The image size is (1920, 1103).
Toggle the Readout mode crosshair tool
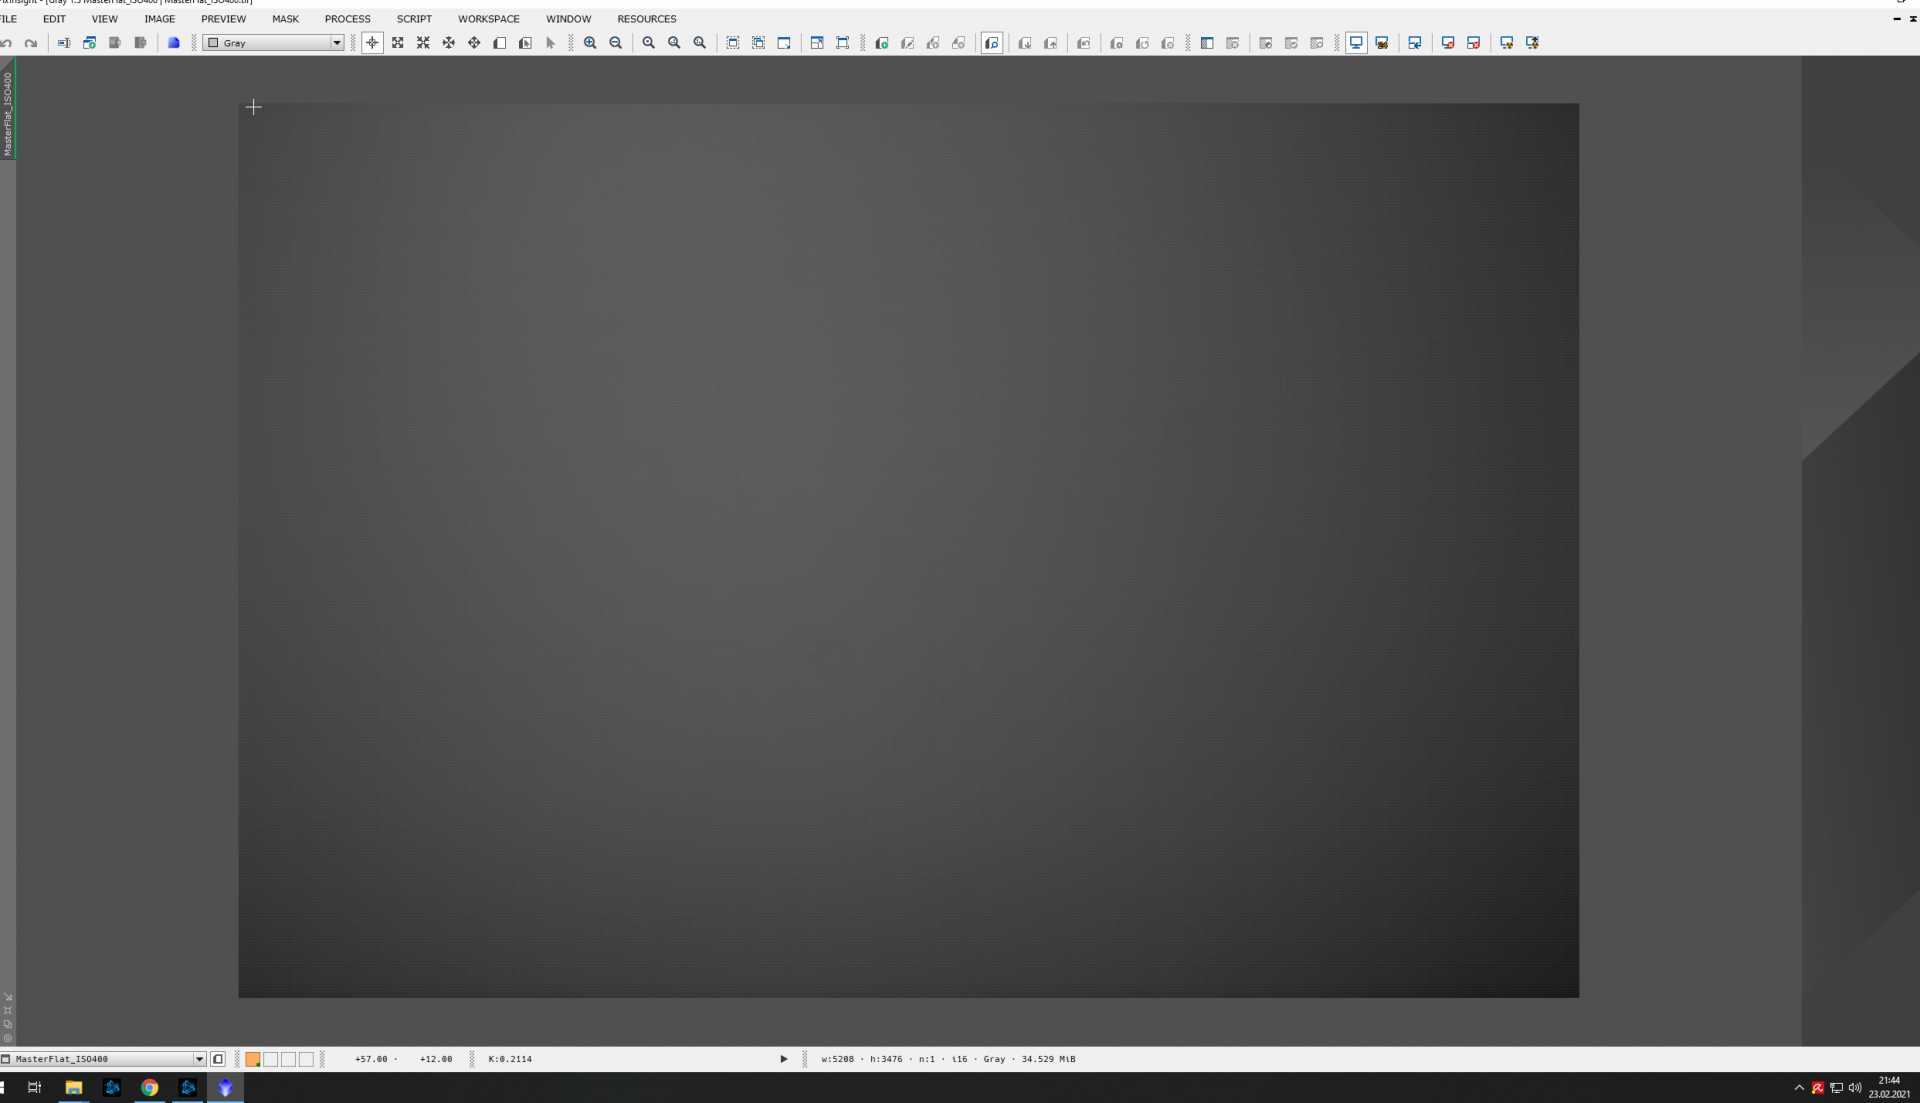pyautogui.click(x=372, y=43)
